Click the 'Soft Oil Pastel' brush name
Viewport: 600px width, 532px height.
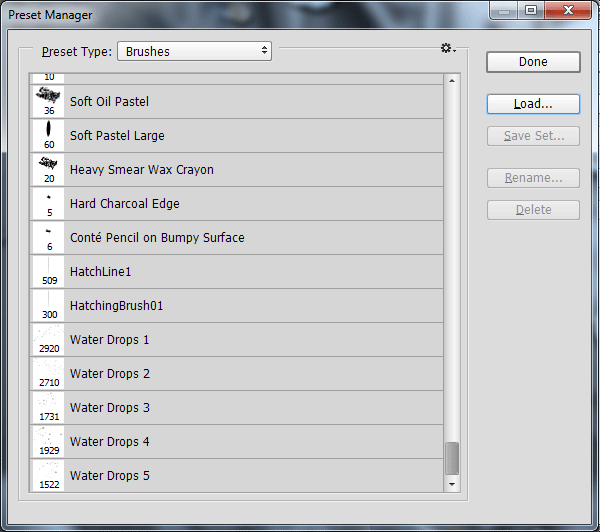109,102
